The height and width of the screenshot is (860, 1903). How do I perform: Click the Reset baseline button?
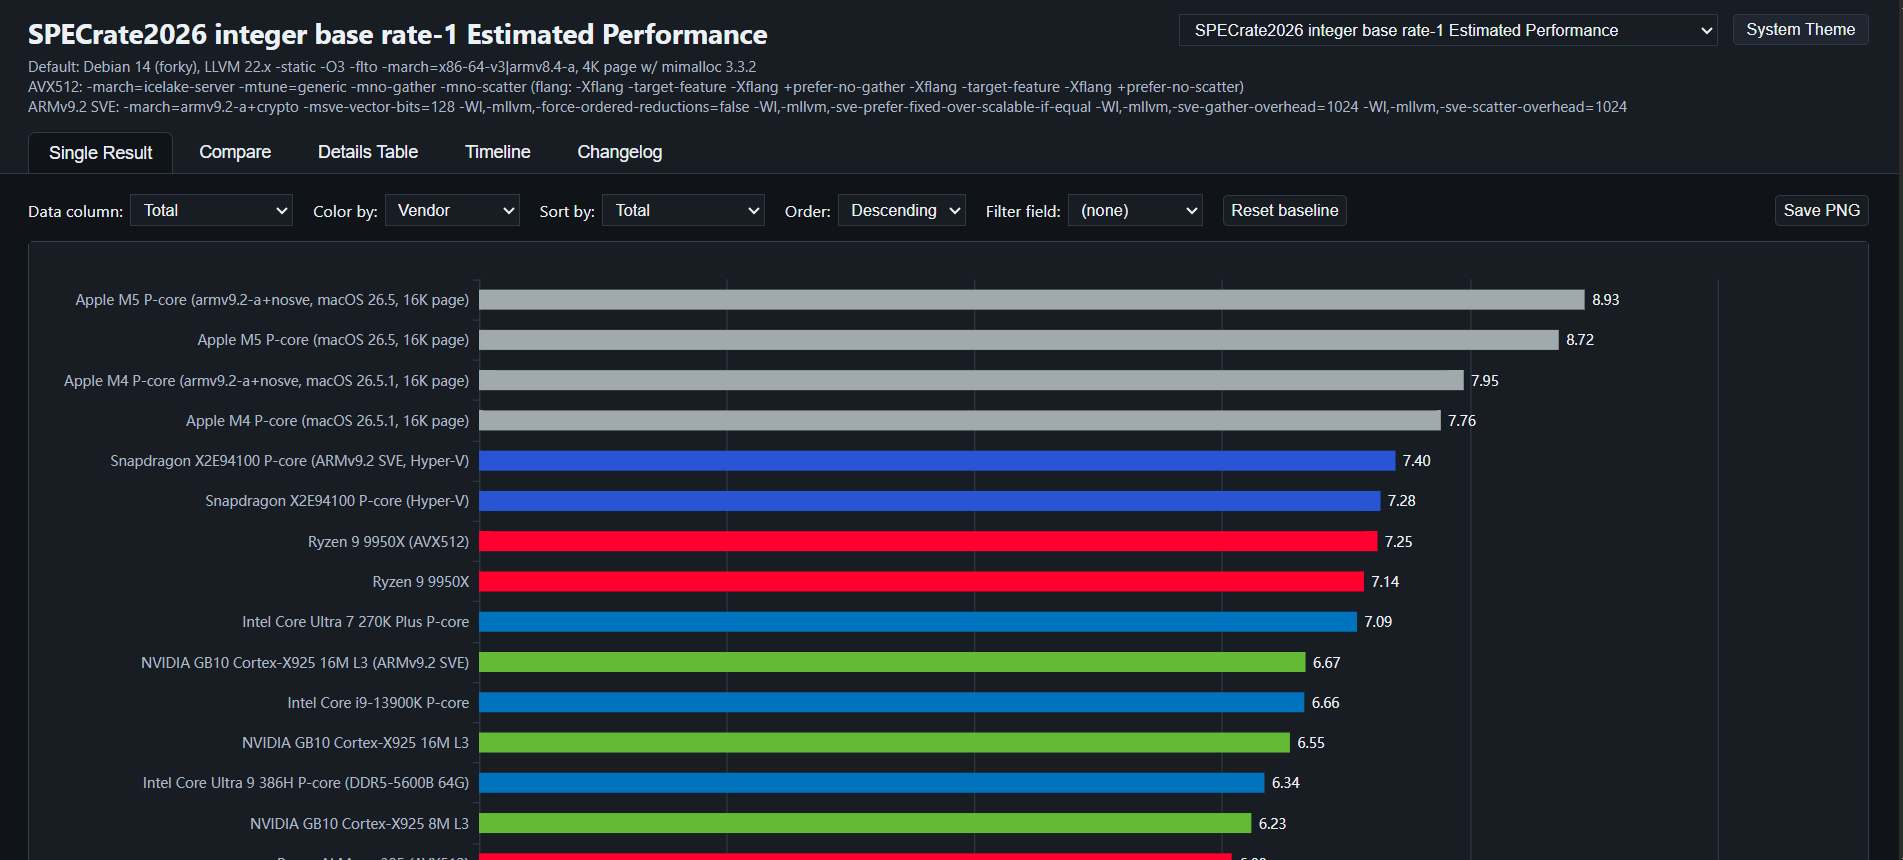pyautogui.click(x=1284, y=210)
